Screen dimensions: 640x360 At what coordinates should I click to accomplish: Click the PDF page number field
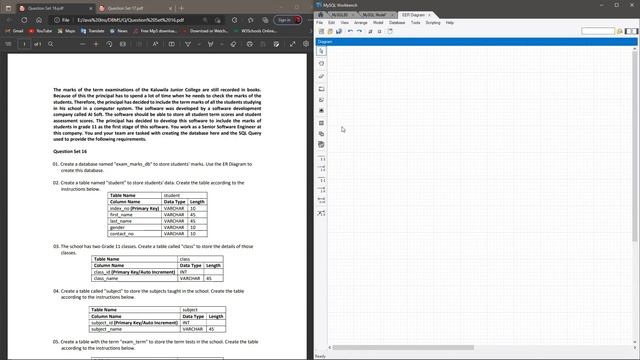24,44
